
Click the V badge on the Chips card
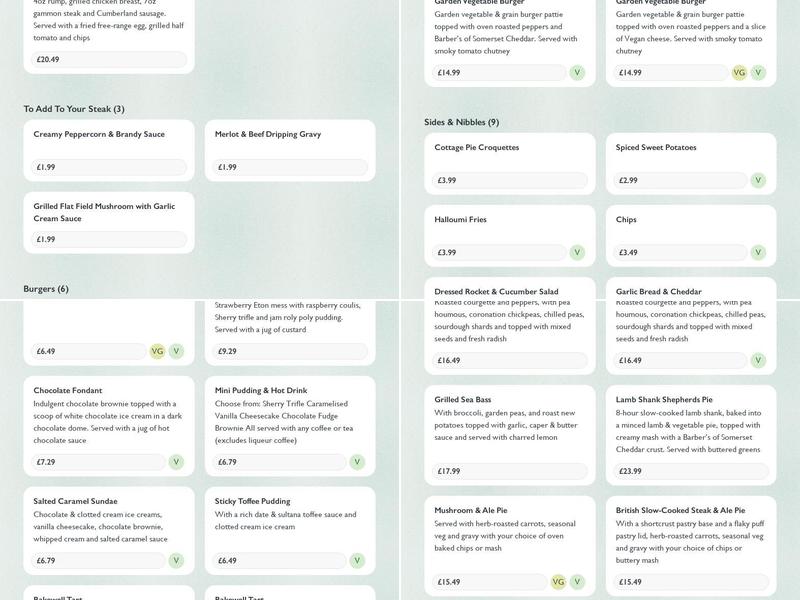pos(758,252)
